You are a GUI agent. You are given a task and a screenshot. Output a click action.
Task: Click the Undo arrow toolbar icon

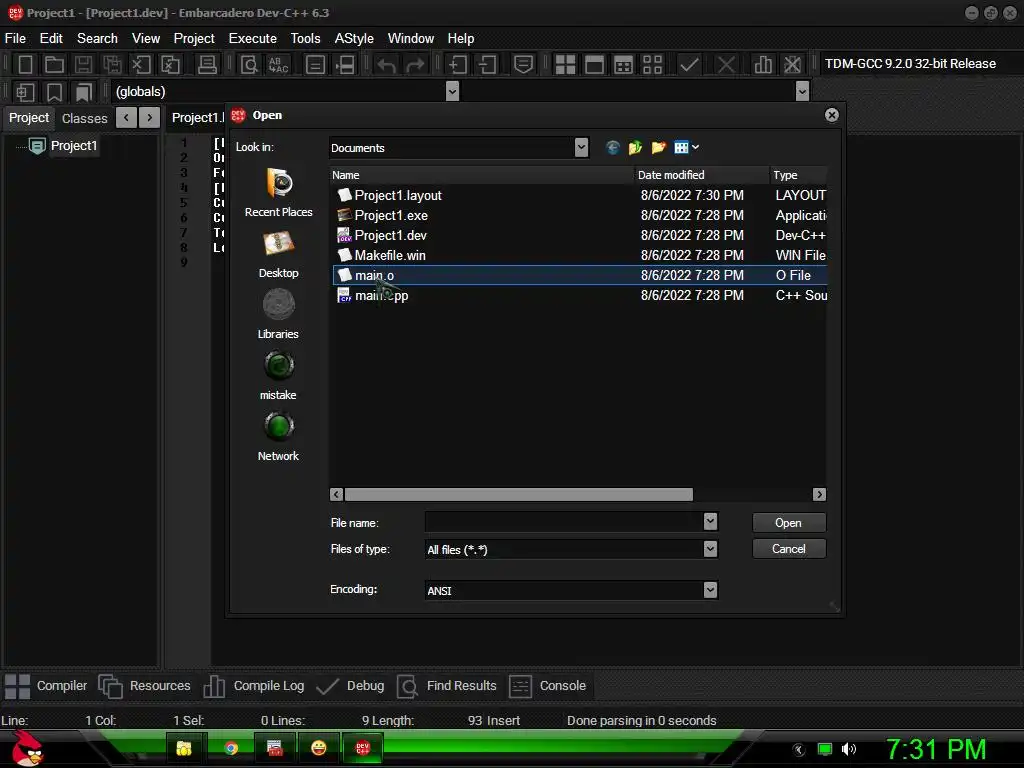coord(387,64)
